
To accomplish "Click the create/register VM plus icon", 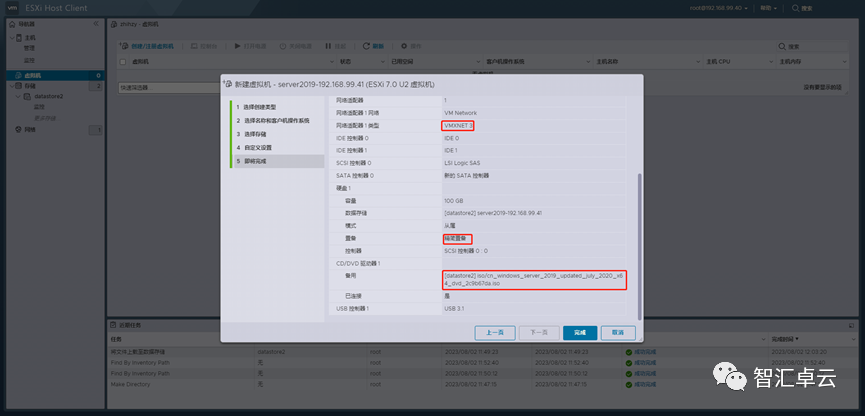I will coord(125,46).
